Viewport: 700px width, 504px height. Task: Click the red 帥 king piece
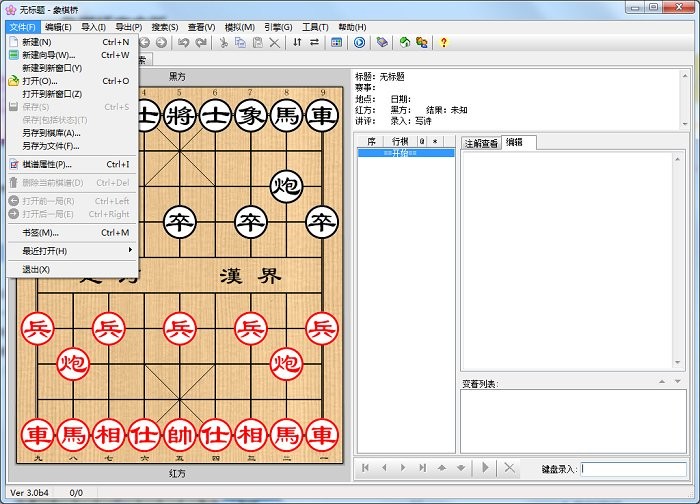[179, 435]
